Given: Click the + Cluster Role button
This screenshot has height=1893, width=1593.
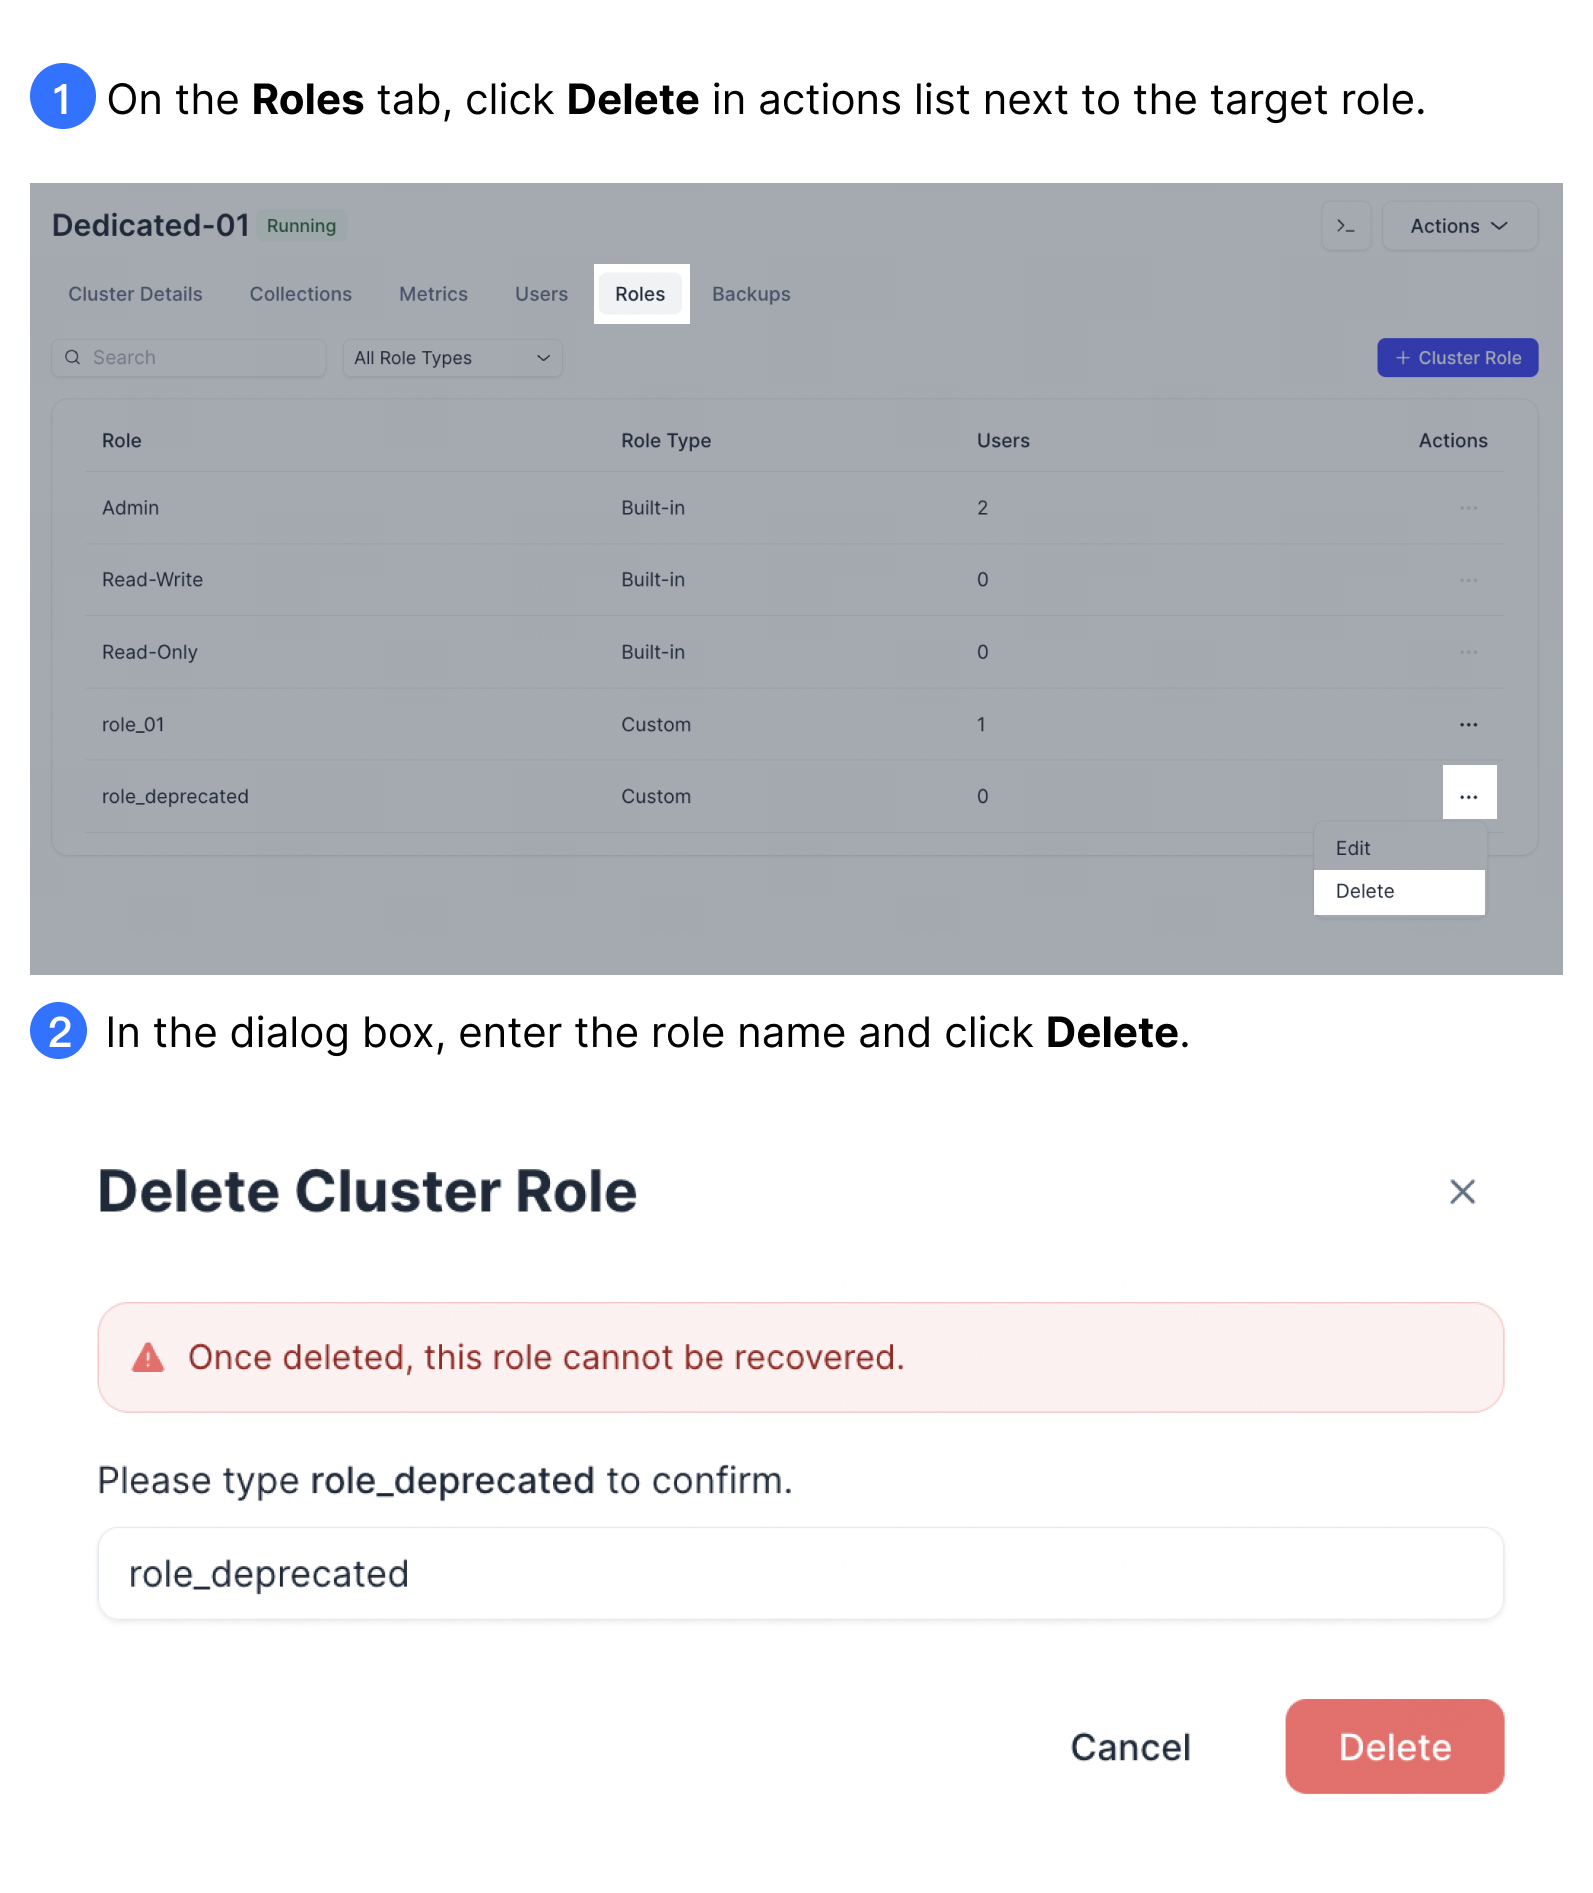Looking at the screenshot, I should 1457,357.
